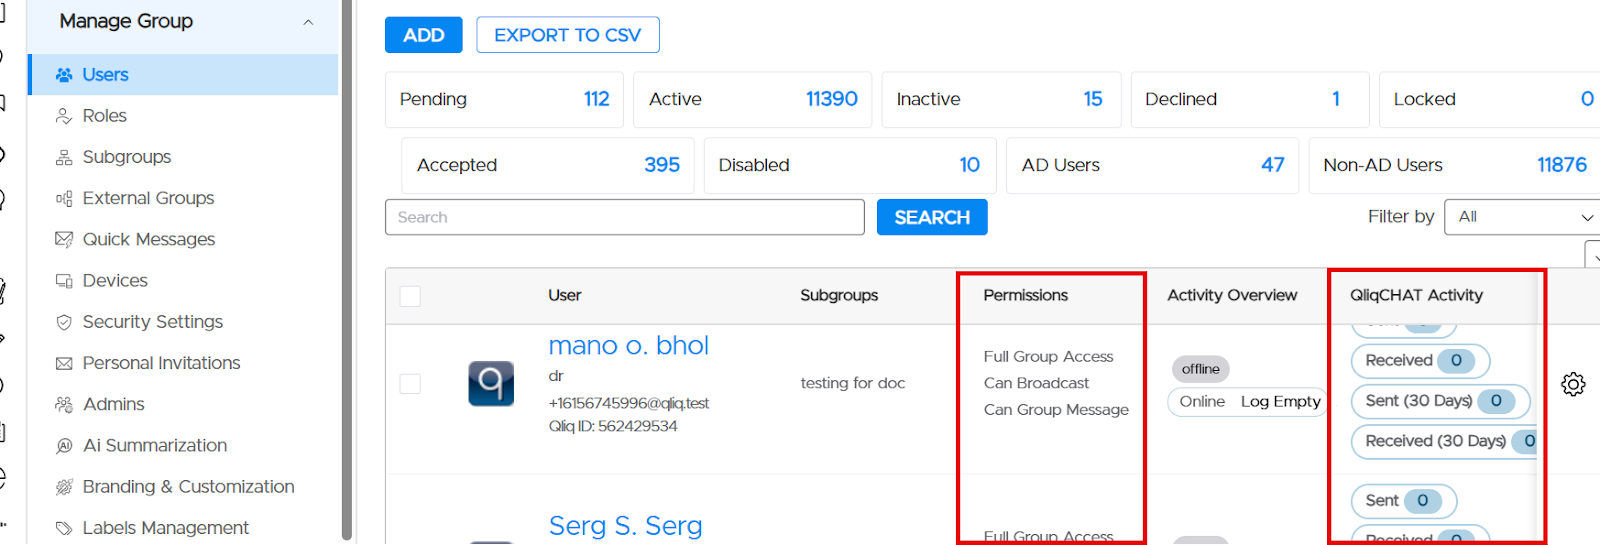
Task: Click the offline status badge
Action: [1200, 369]
